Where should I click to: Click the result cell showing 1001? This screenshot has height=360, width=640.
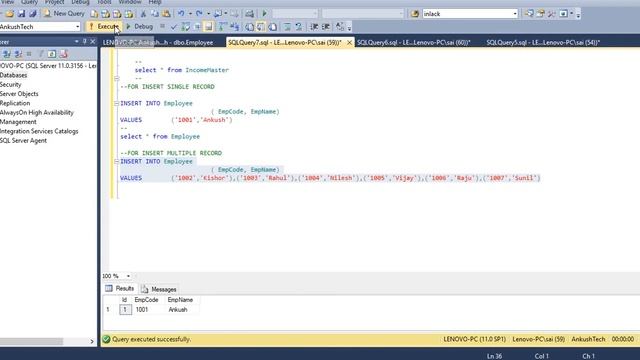tap(142, 309)
